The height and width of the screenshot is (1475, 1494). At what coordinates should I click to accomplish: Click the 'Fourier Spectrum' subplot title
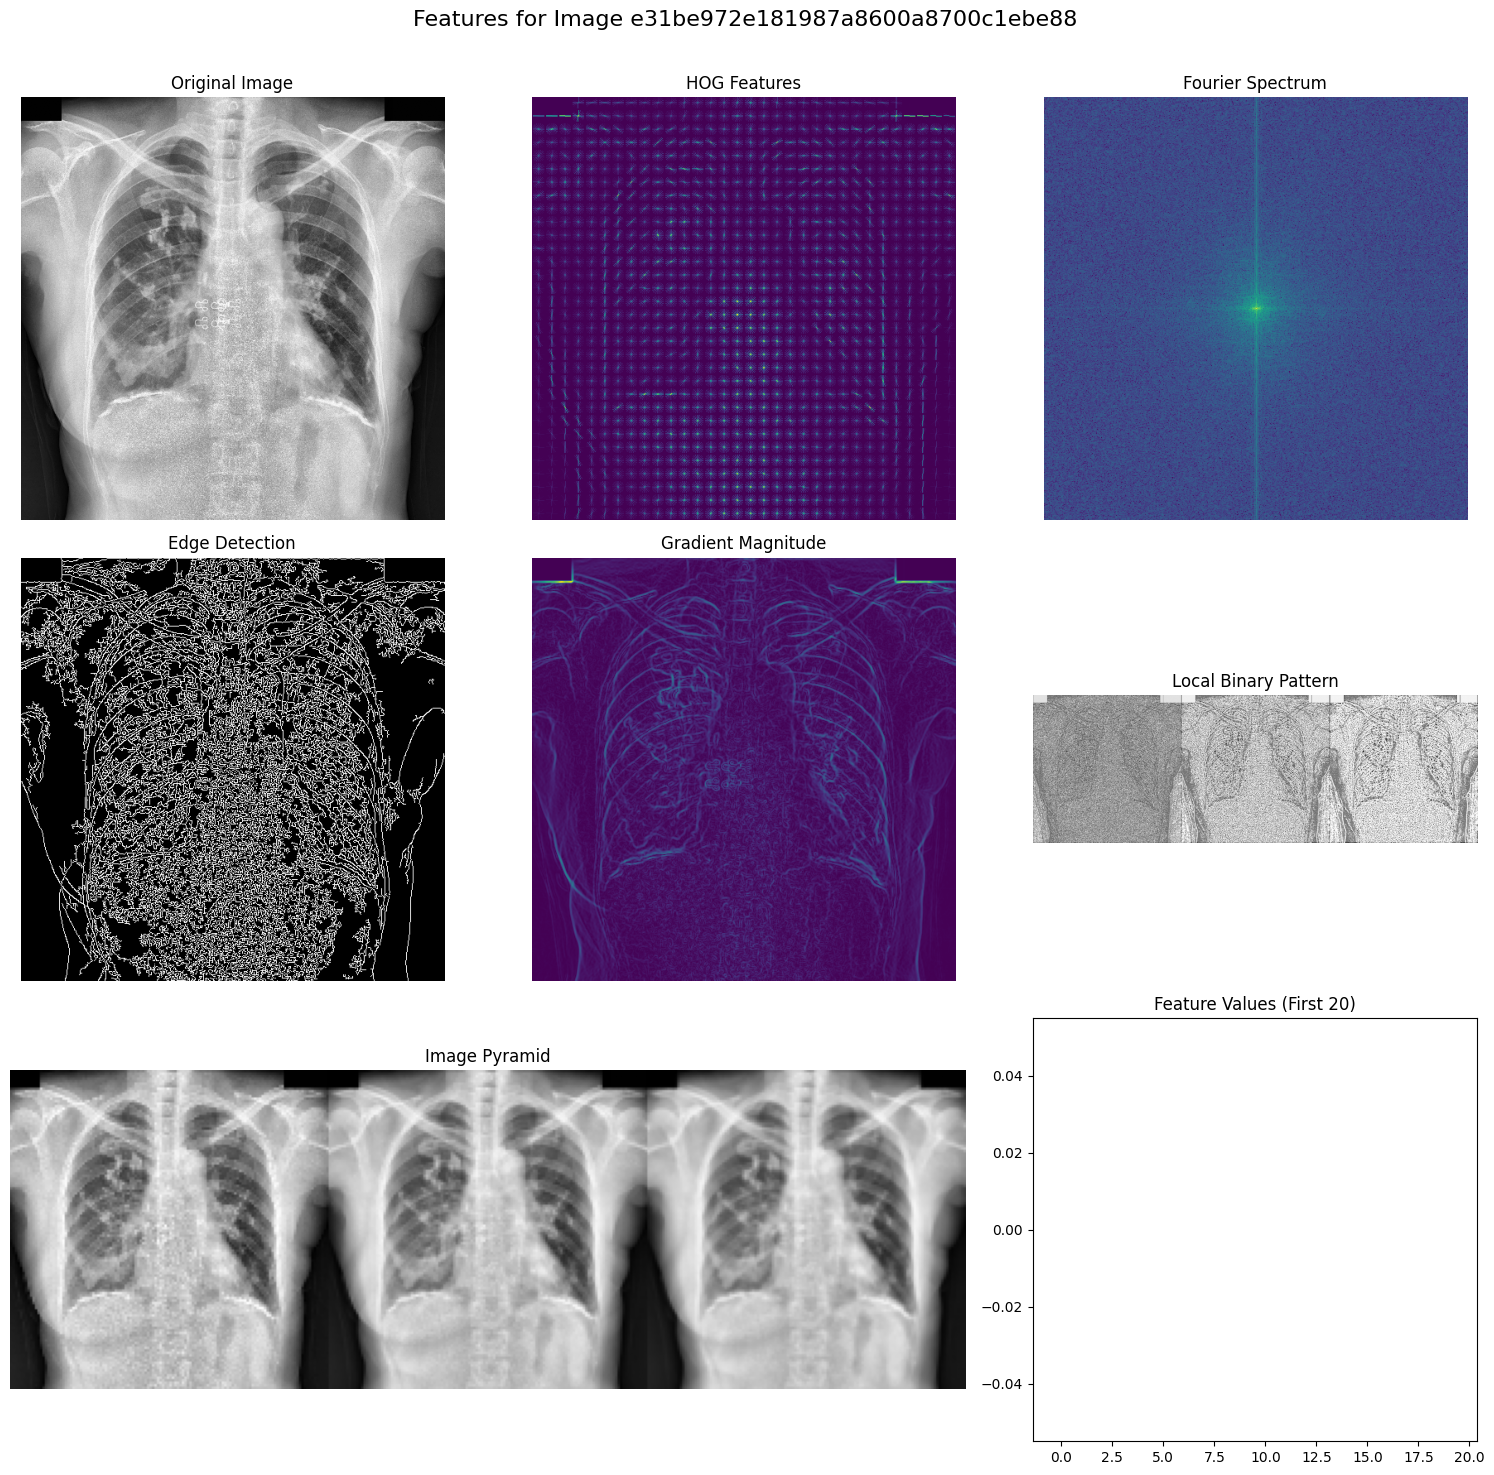1254,83
